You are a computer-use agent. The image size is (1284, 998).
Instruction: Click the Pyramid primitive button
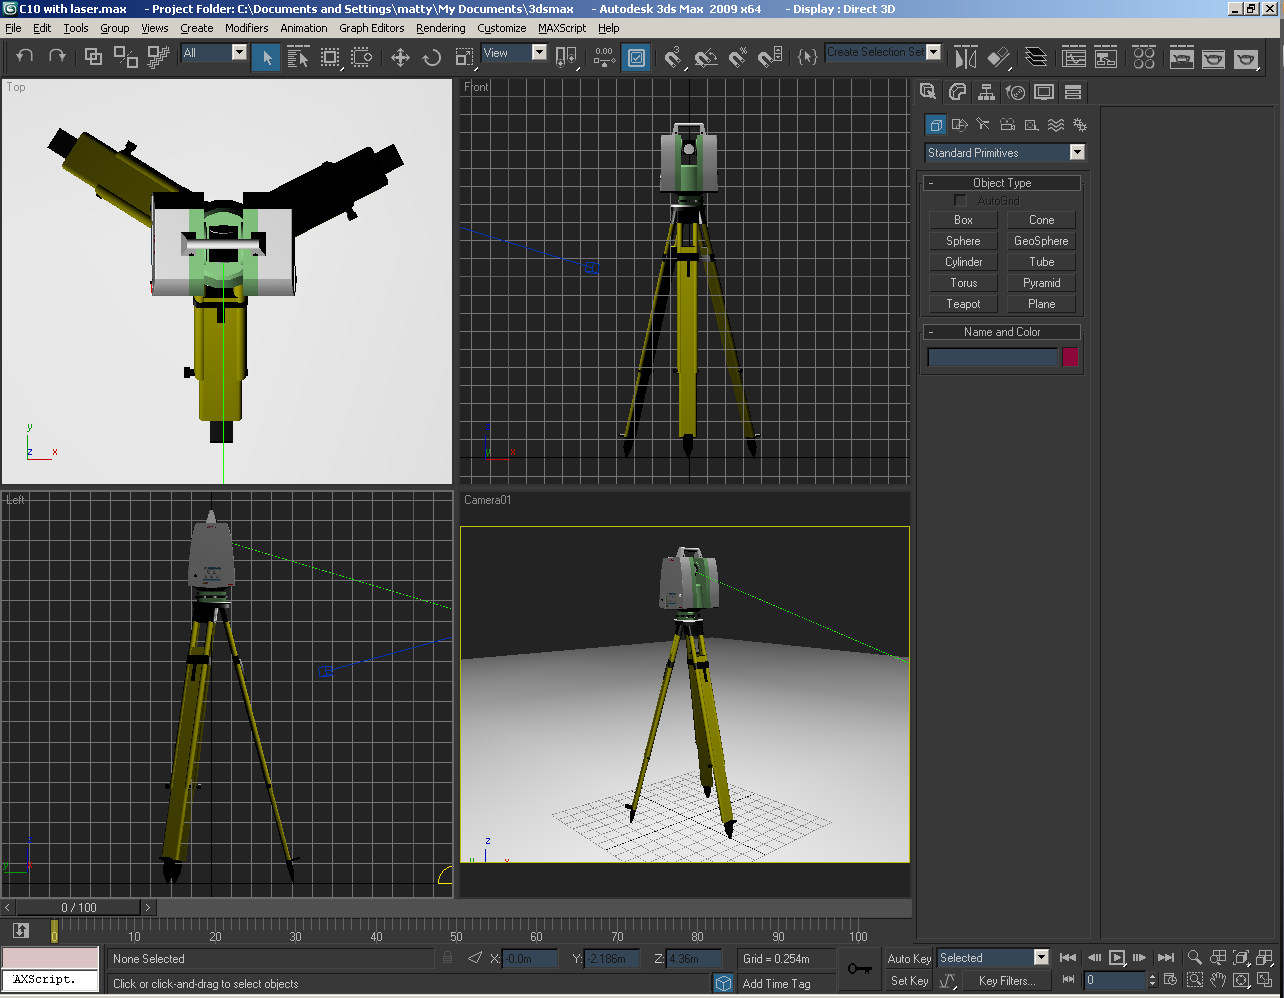(1041, 283)
